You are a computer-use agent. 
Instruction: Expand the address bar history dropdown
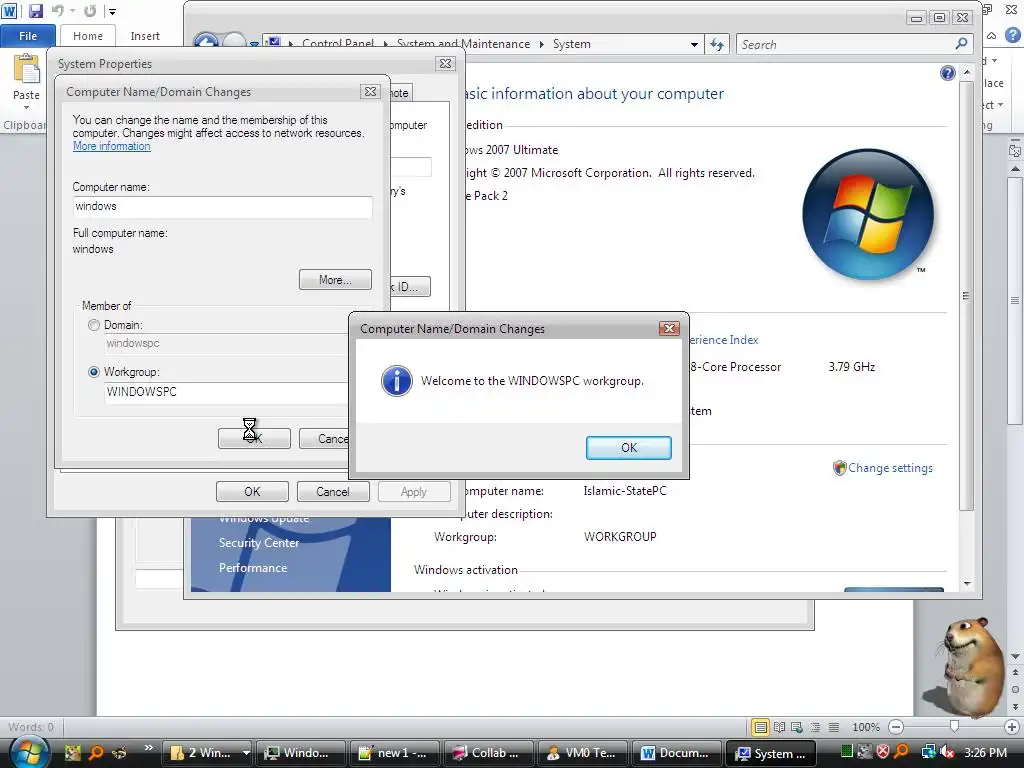coord(694,45)
